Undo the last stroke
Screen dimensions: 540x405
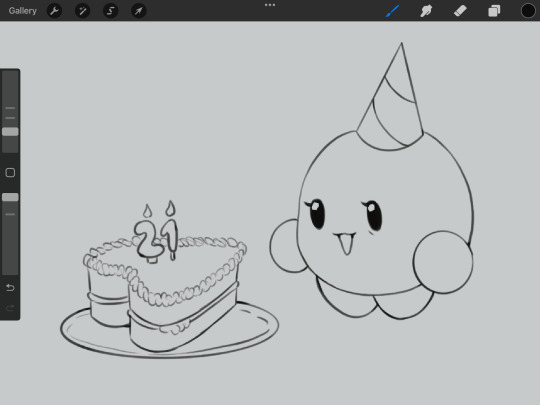click(x=10, y=288)
